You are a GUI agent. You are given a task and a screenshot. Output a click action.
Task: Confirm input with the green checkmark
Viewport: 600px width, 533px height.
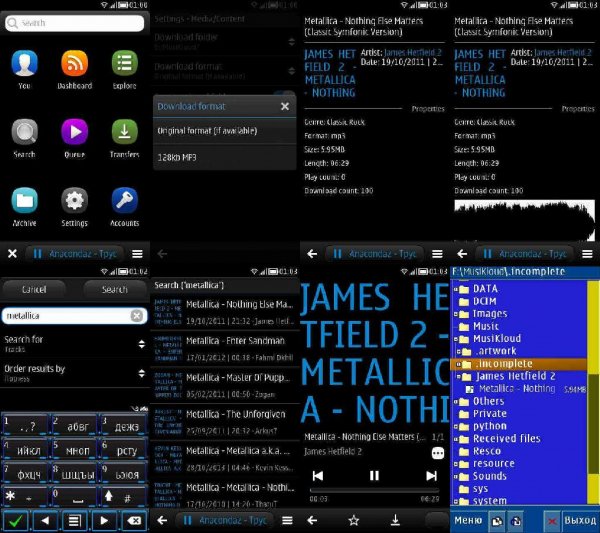15,521
